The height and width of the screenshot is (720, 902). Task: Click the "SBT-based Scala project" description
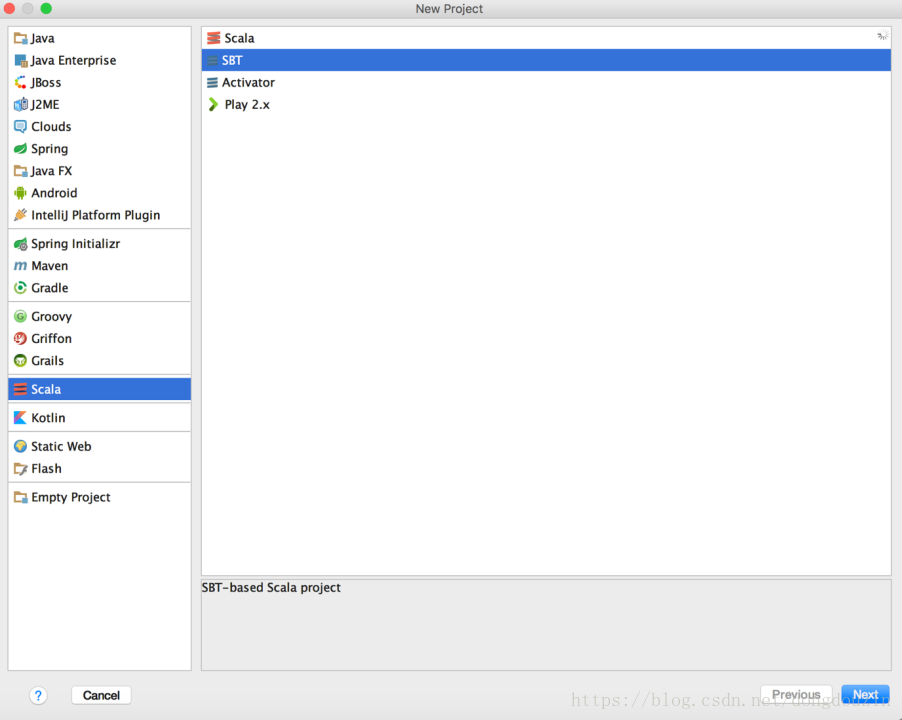click(271, 588)
